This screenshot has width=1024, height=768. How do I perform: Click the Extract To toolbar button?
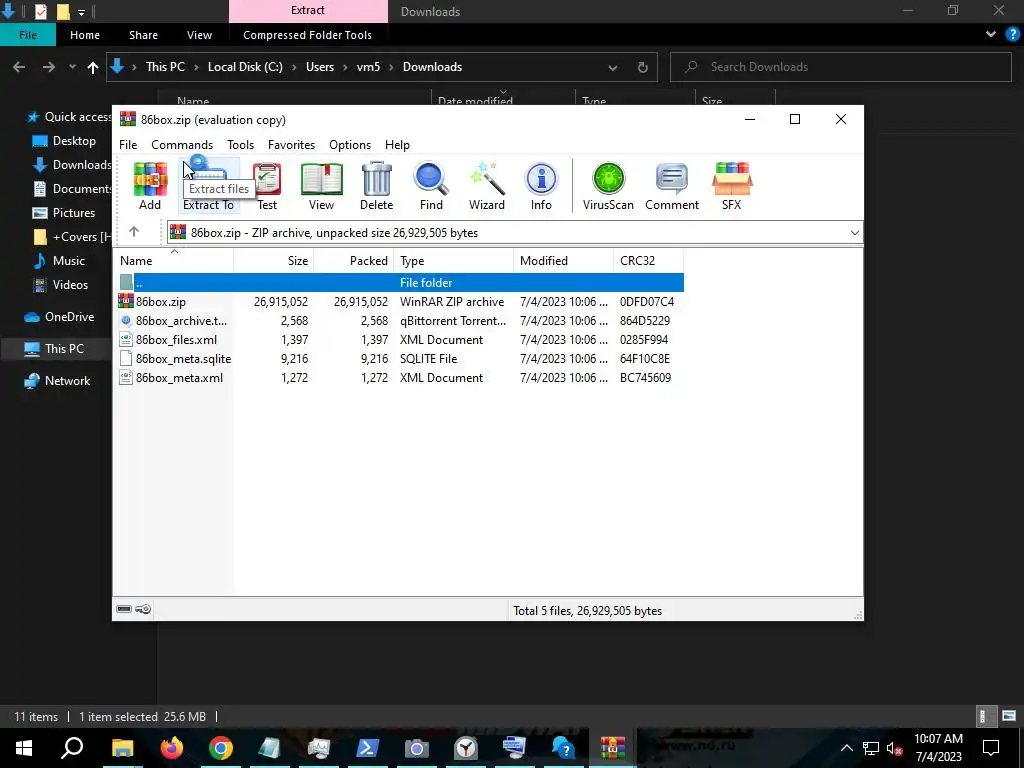[x=208, y=186]
